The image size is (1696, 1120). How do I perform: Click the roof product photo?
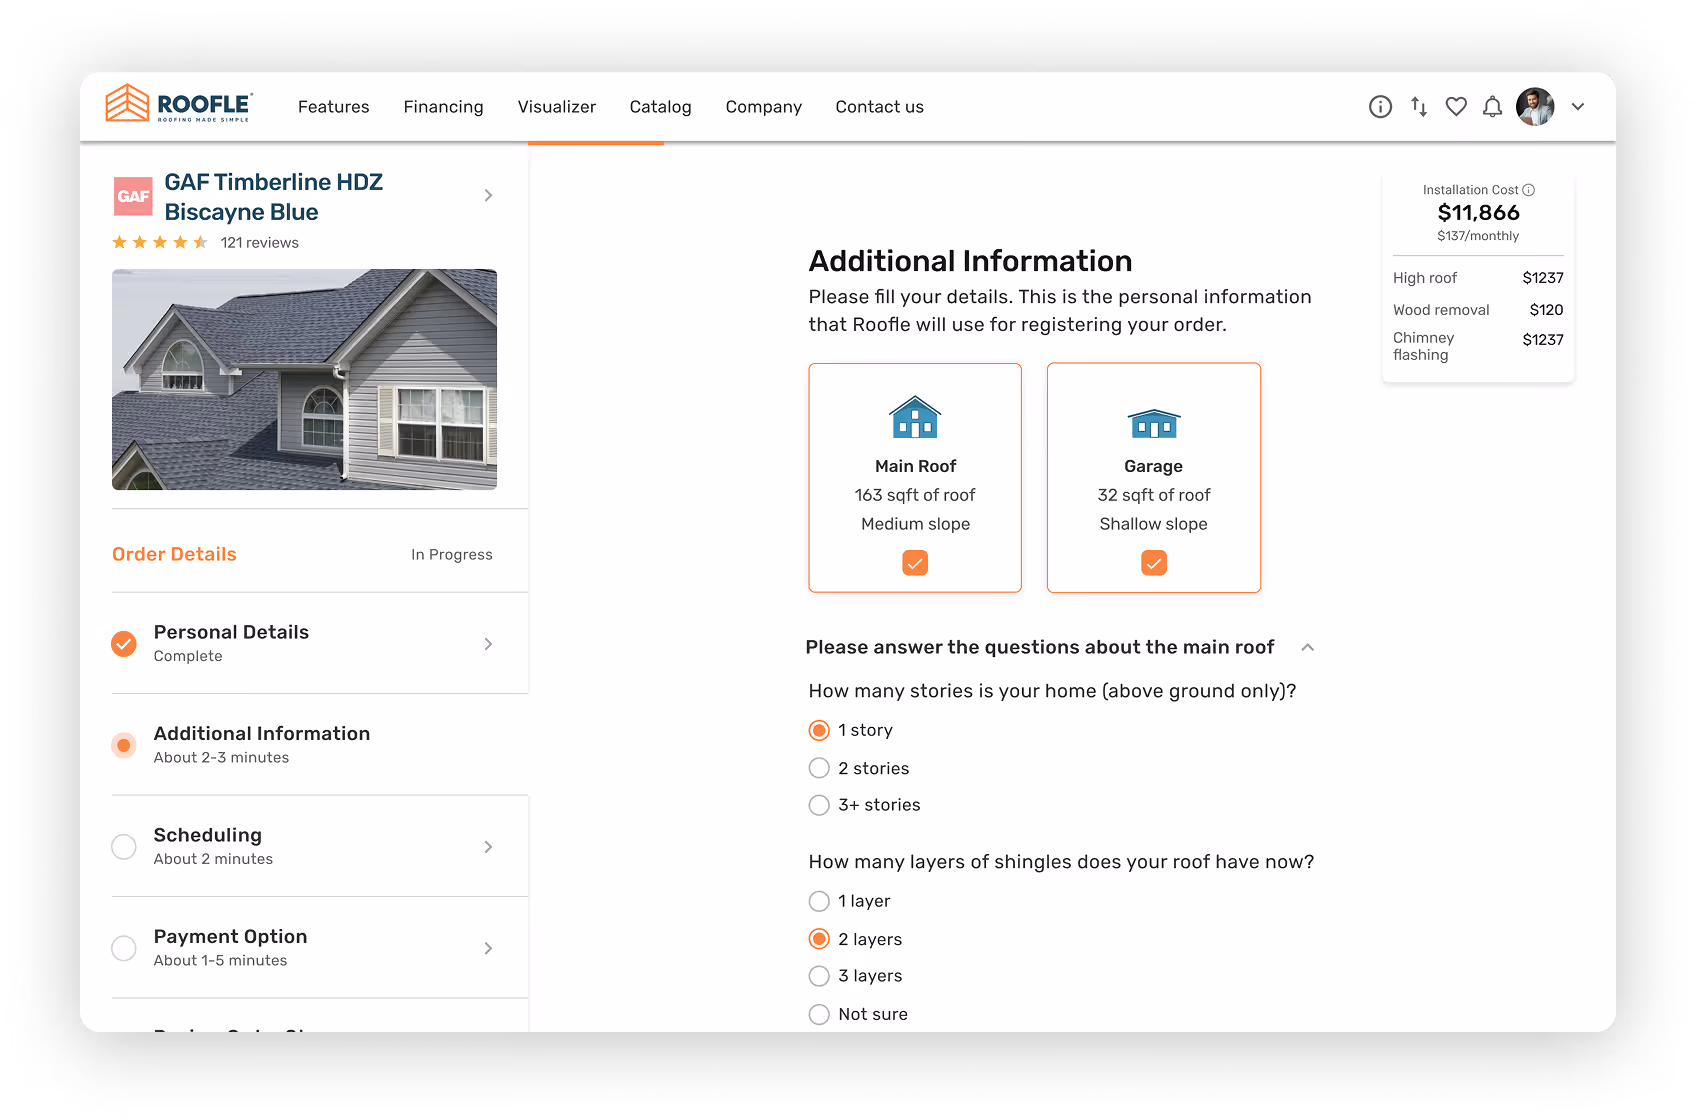(304, 379)
